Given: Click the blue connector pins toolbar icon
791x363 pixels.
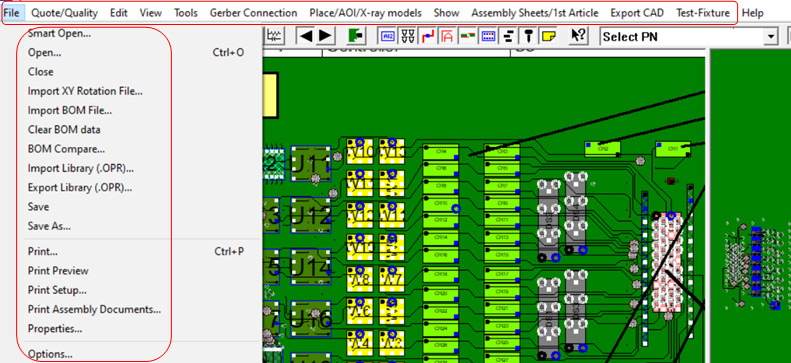Looking at the screenshot, I should [x=488, y=36].
